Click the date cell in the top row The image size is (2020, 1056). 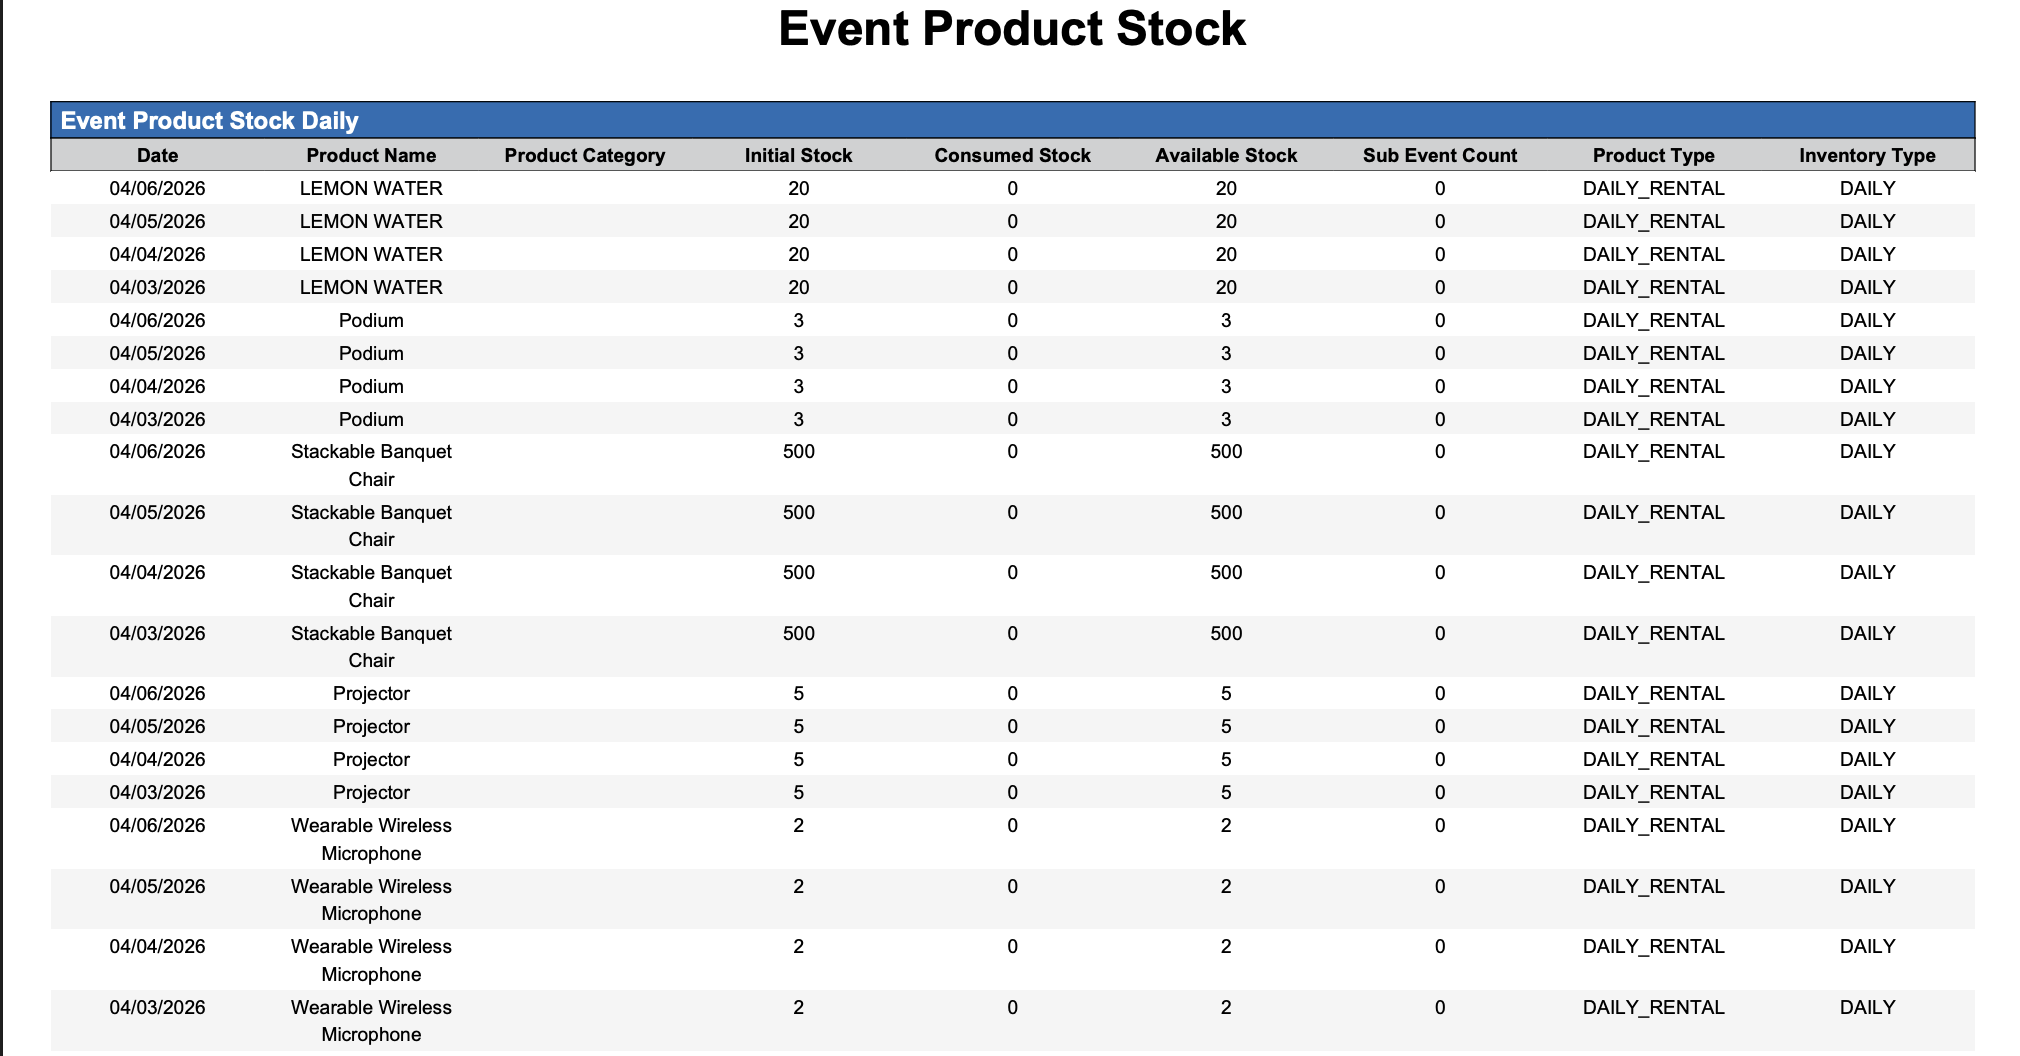pos(157,188)
